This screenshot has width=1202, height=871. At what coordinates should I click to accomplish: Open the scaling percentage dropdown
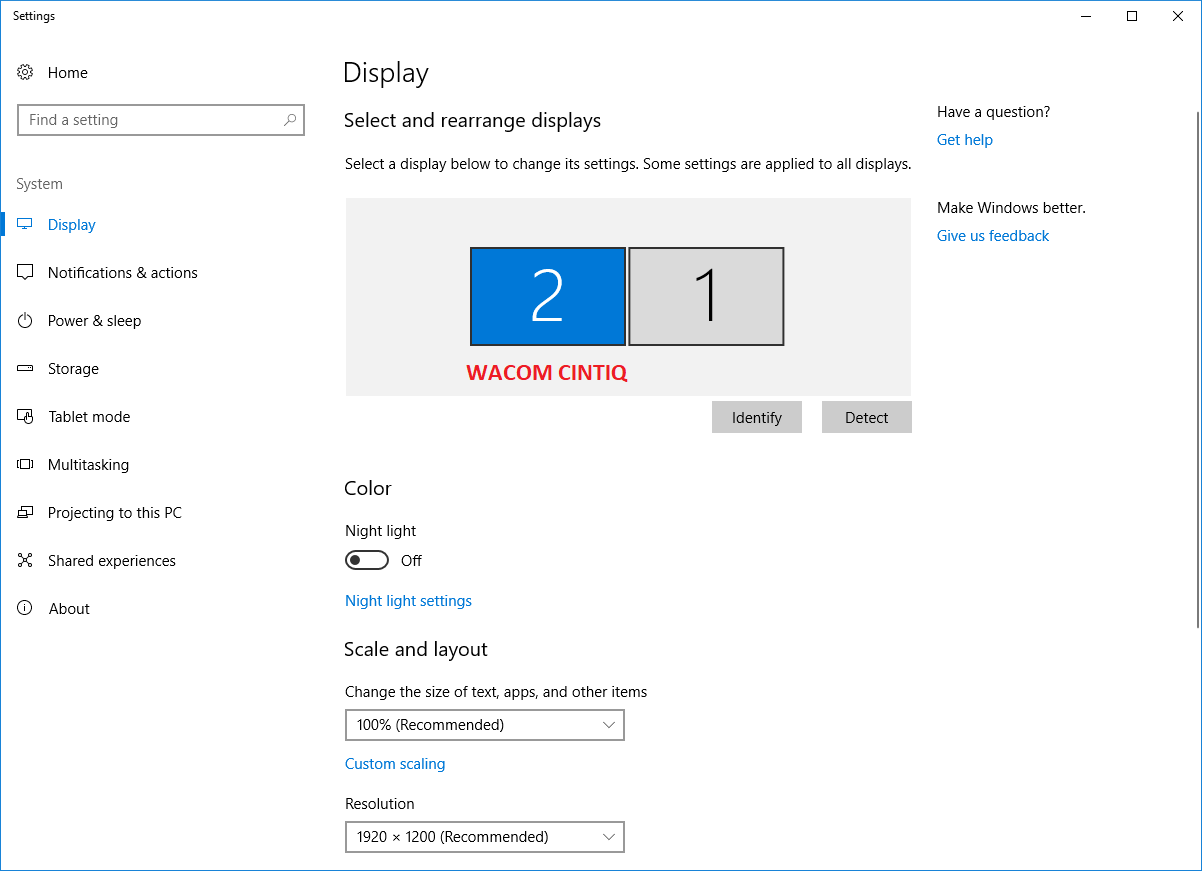coord(484,725)
